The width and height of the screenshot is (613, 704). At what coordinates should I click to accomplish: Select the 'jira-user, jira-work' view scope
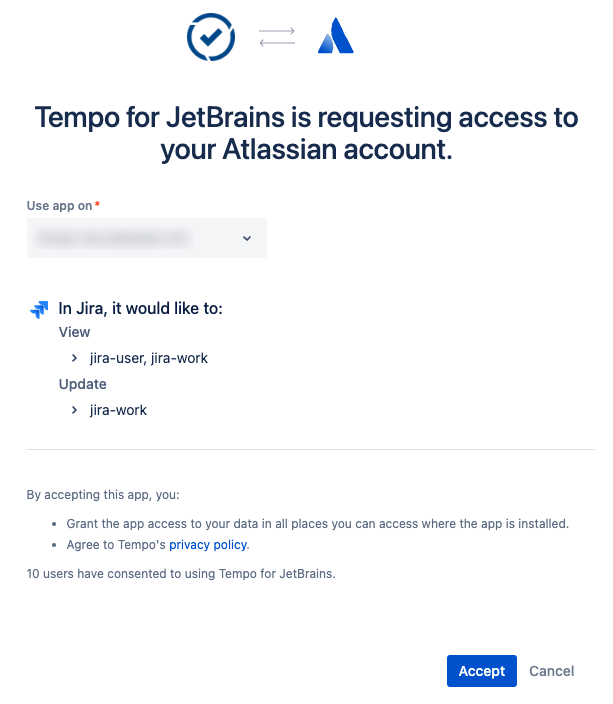(149, 358)
